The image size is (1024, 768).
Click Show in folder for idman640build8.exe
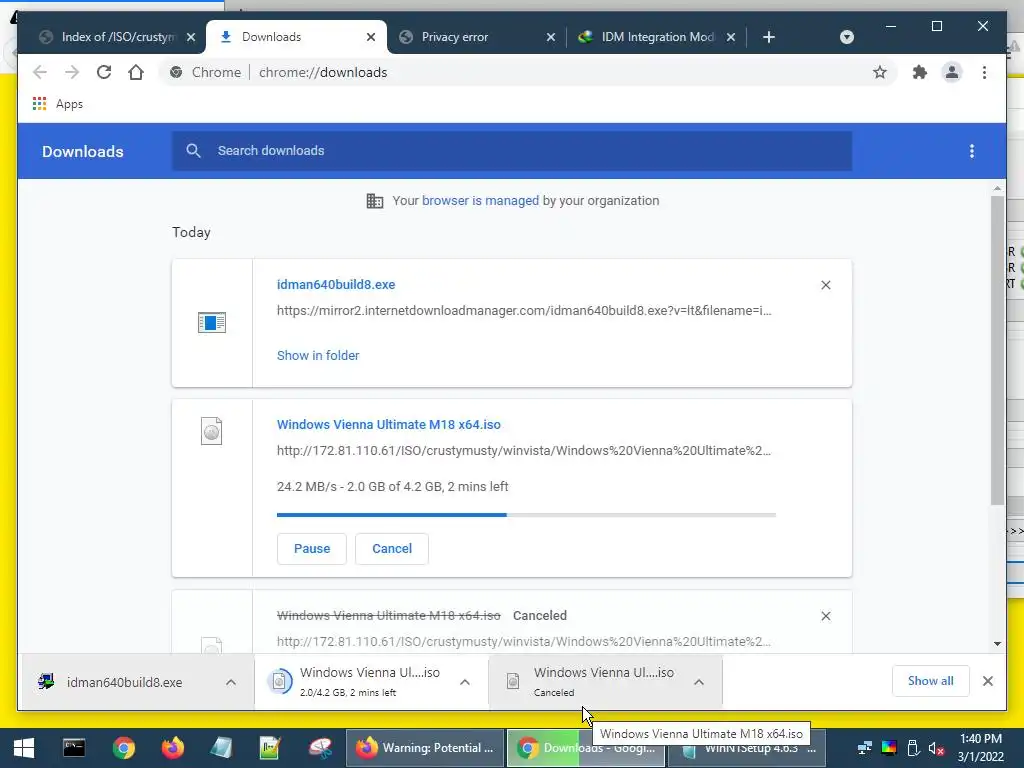pos(318,355)
